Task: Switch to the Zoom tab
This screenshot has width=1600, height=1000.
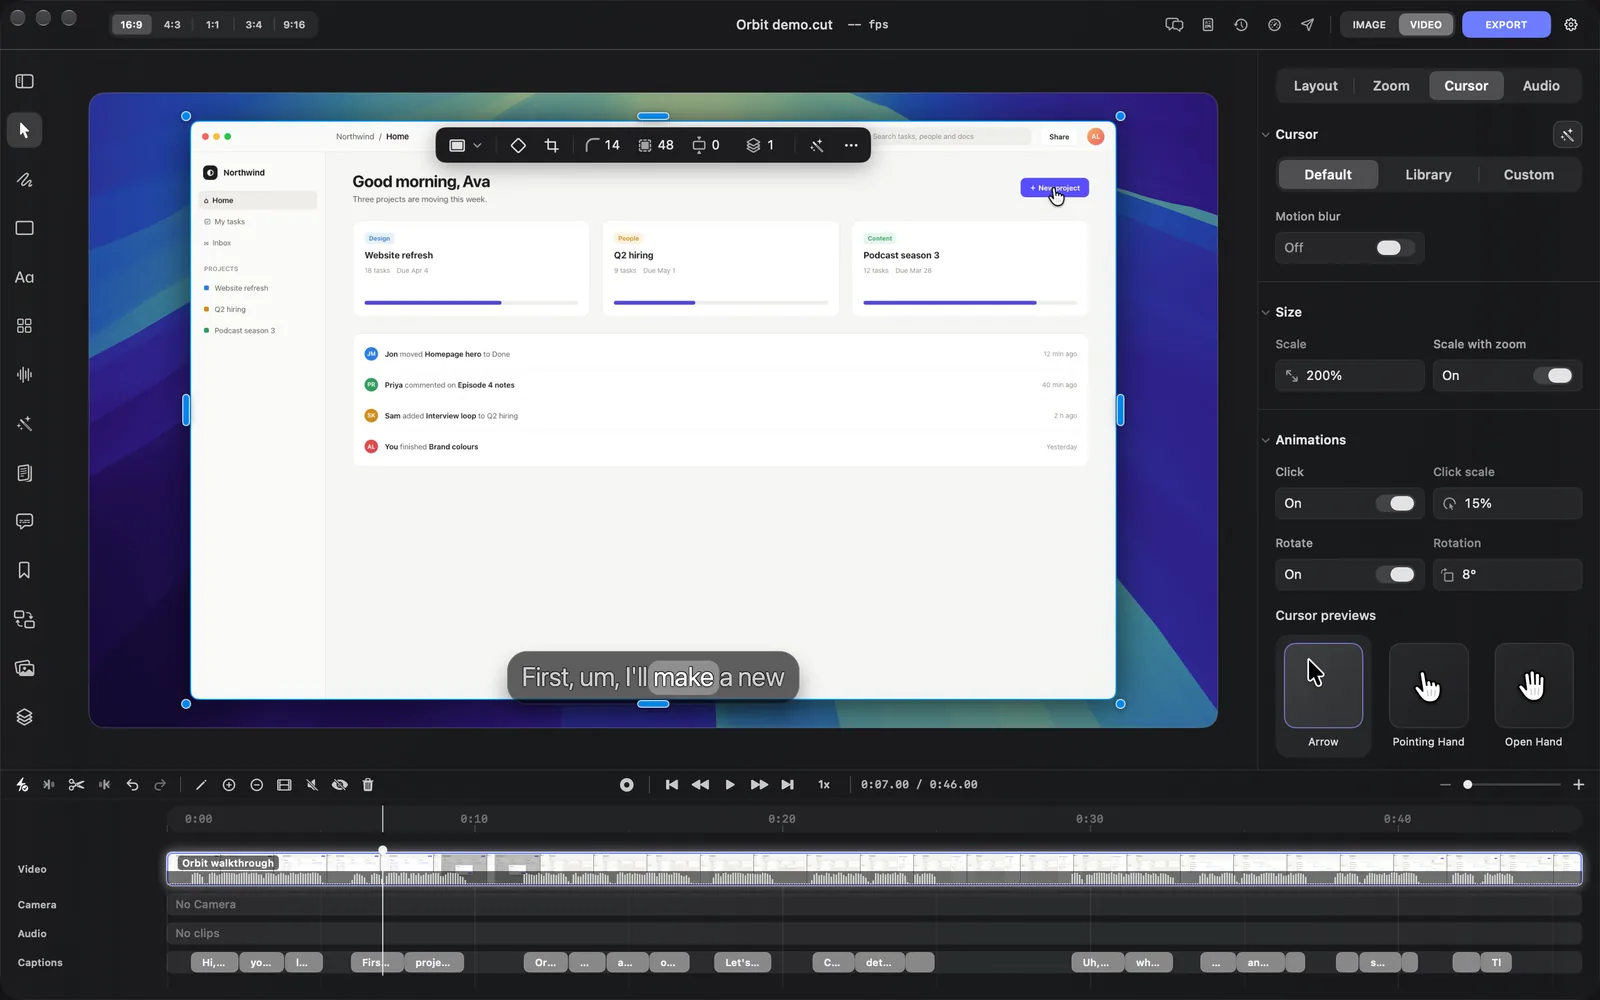Action: (x=1391, y=86)
